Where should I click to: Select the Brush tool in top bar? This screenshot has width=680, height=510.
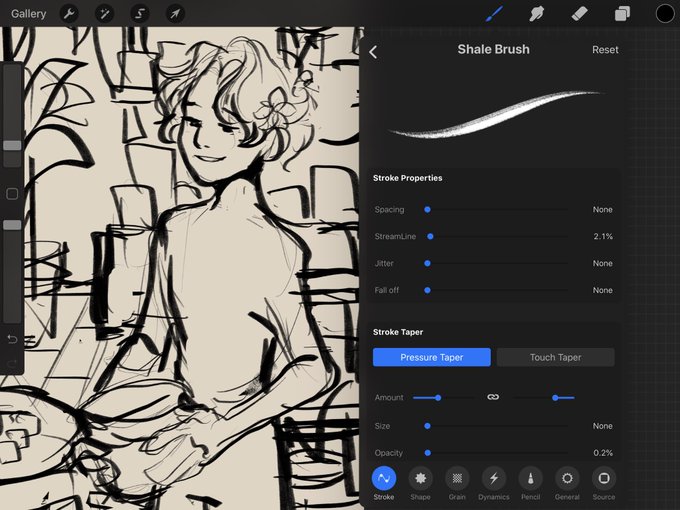coord(494,14)
